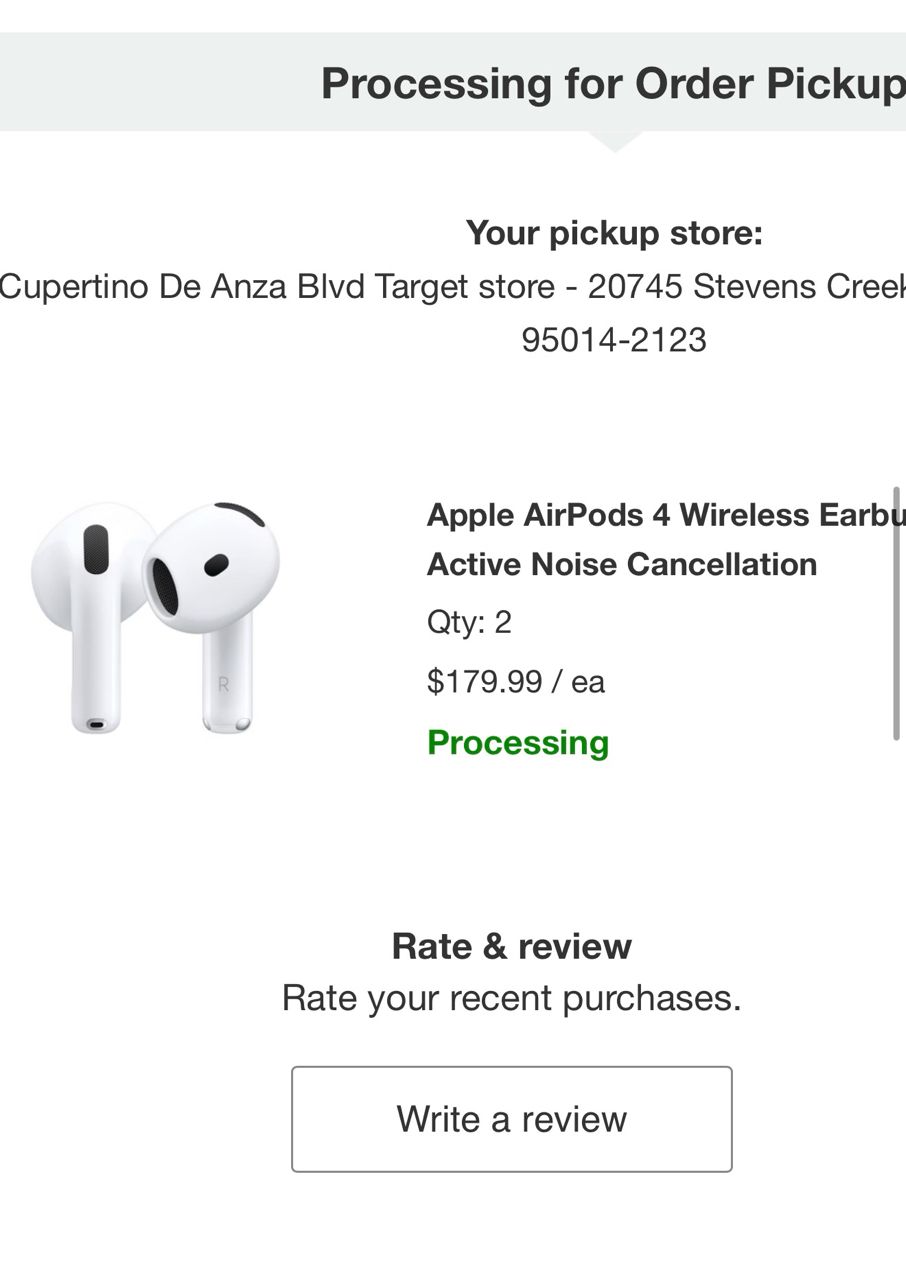Click the Rate & review heading
Screen dimensions: 906x1280
coord(511,946)
